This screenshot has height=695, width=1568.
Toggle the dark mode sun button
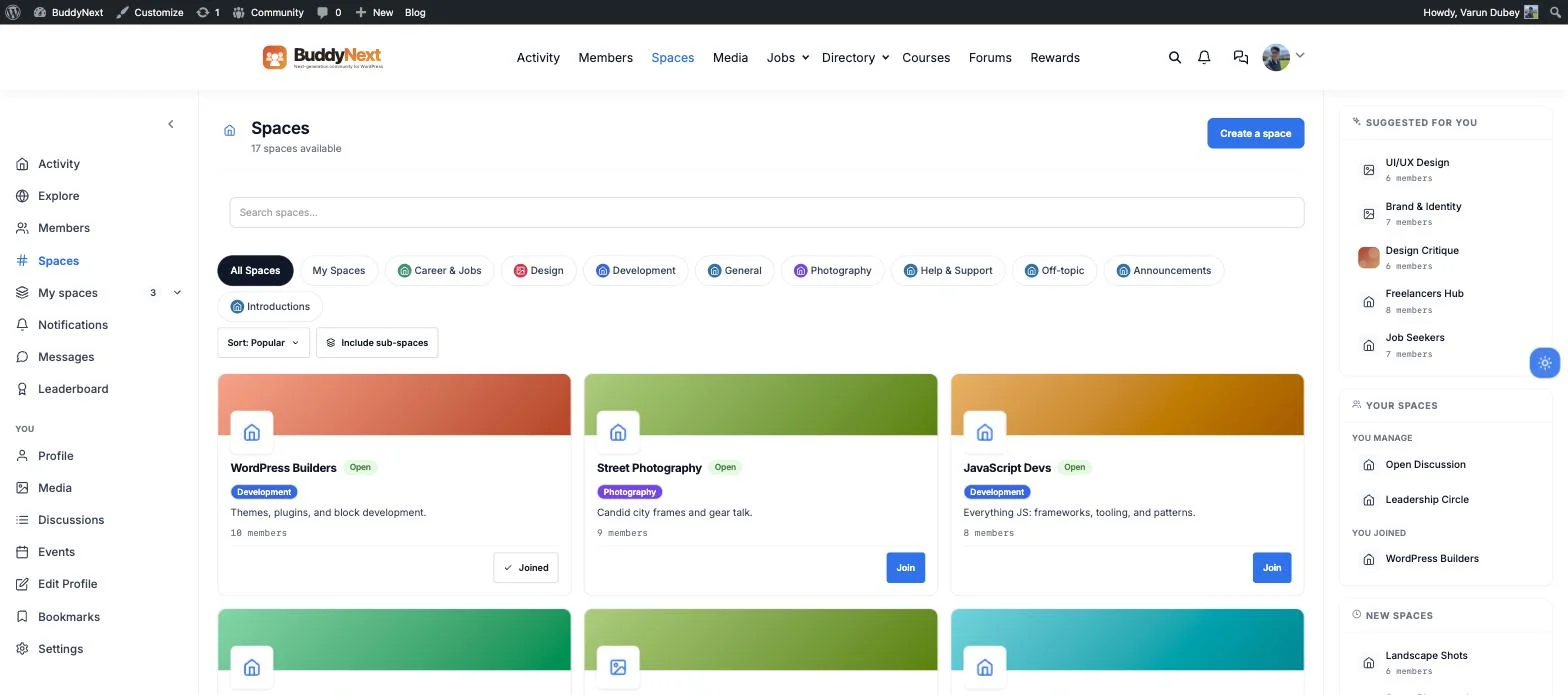pos(1545,363)
